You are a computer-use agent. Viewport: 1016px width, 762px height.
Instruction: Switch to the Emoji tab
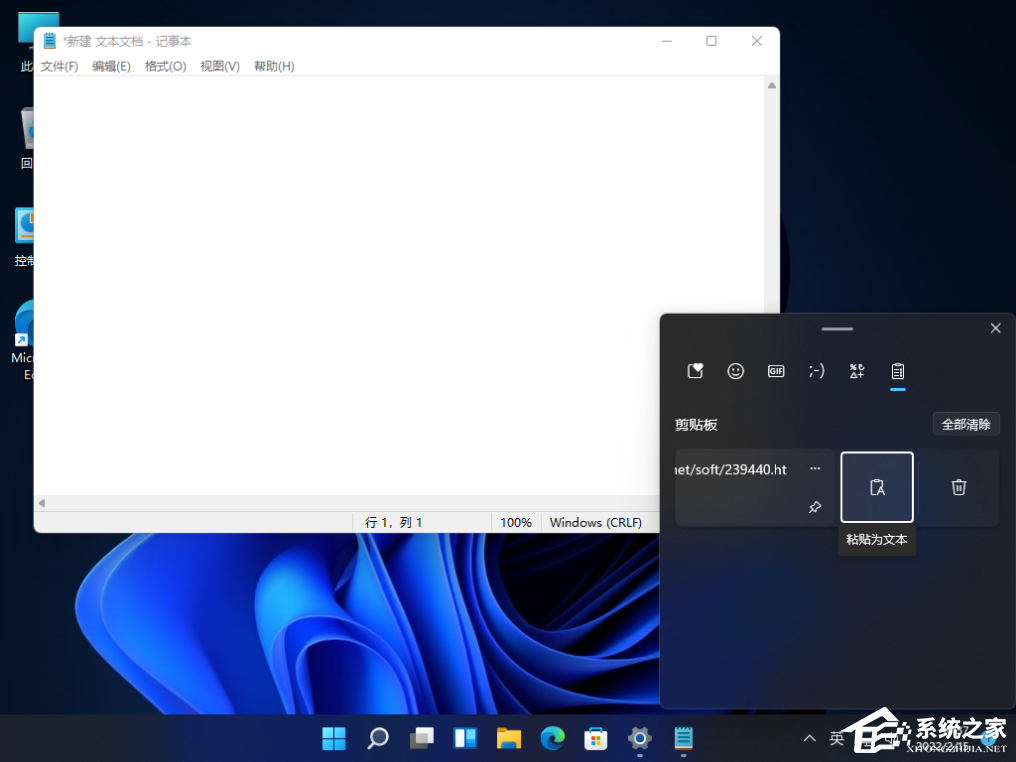(x=735, y=371)
